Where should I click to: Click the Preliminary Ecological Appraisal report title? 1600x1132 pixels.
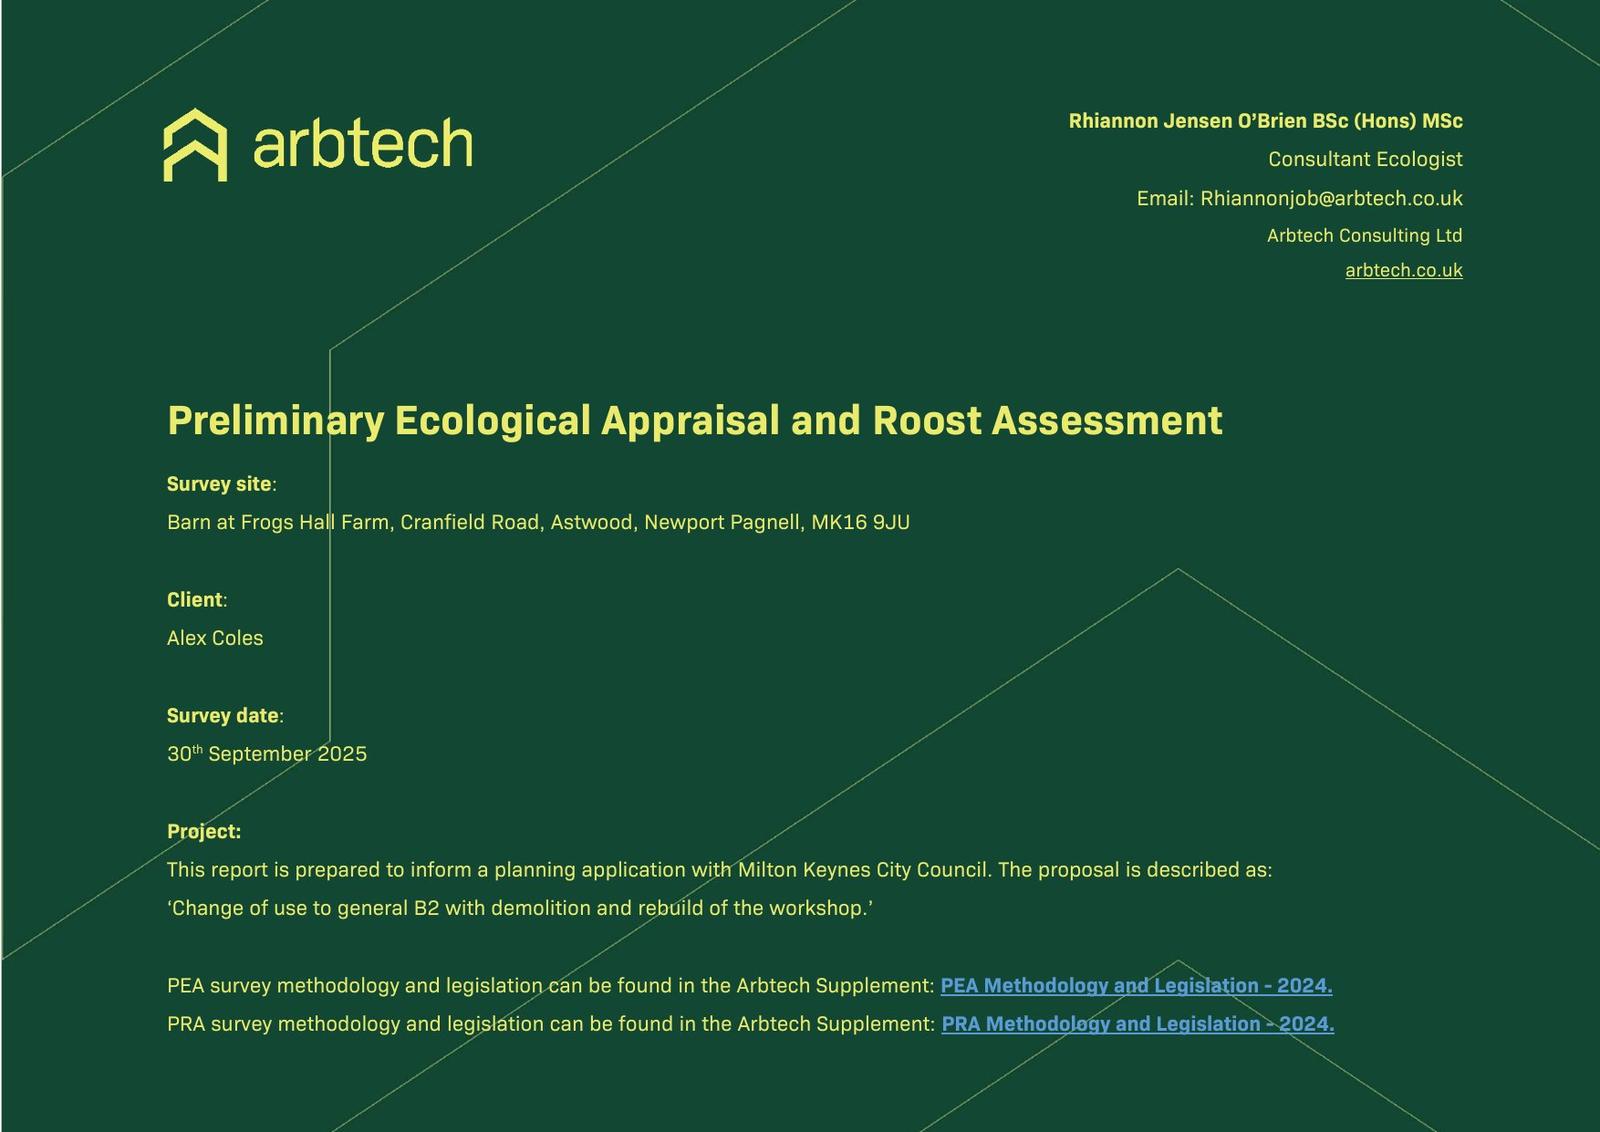click(694, 421)
